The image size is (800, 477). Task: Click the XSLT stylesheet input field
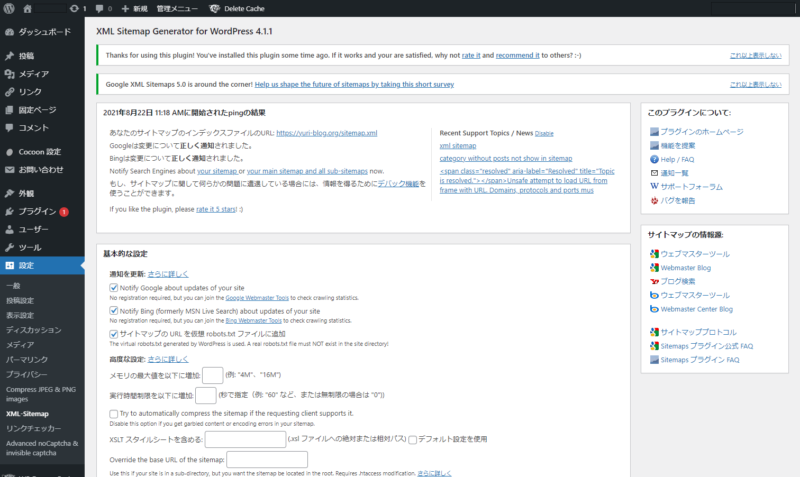point(245,439)
